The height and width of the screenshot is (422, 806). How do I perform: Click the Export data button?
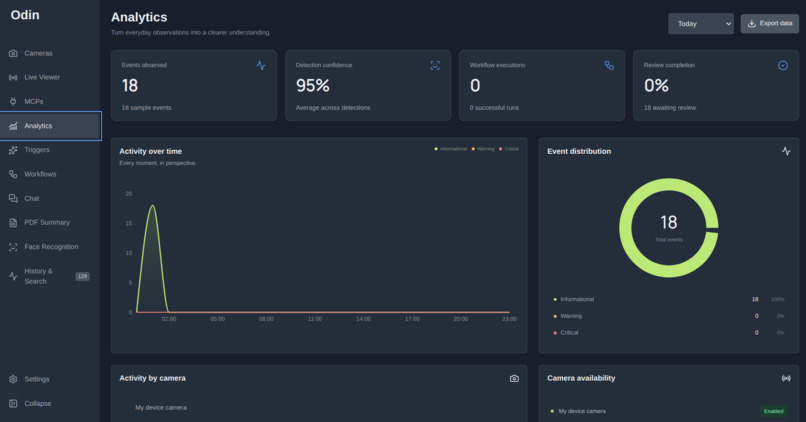(770, 24)
